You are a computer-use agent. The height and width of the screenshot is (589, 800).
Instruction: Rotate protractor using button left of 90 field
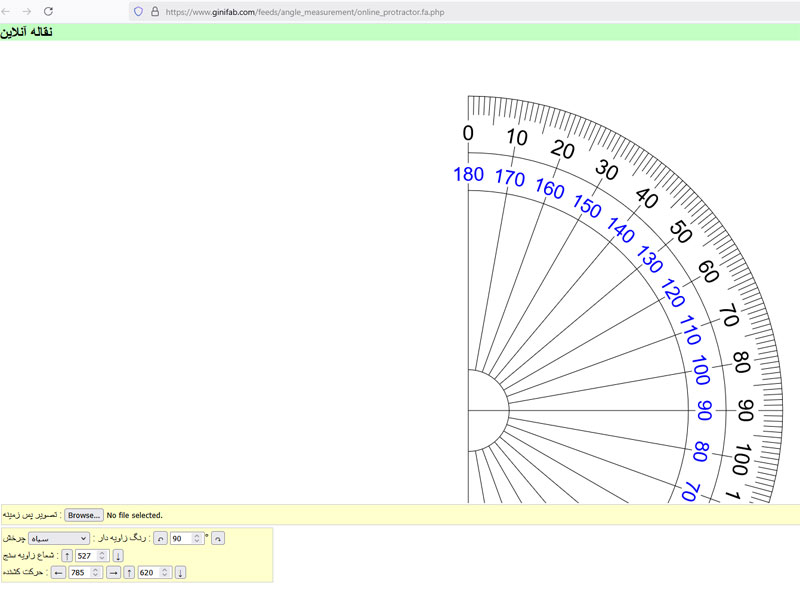pyautogui.click(x=159, y=538)
